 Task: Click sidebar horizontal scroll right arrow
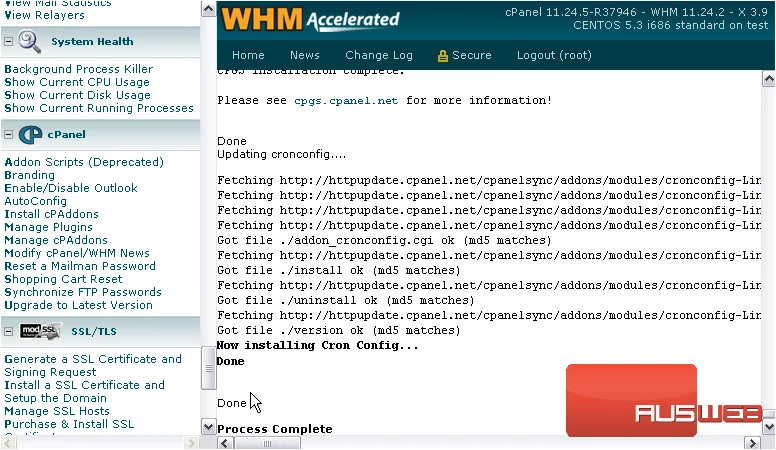(x=191, y=443)
